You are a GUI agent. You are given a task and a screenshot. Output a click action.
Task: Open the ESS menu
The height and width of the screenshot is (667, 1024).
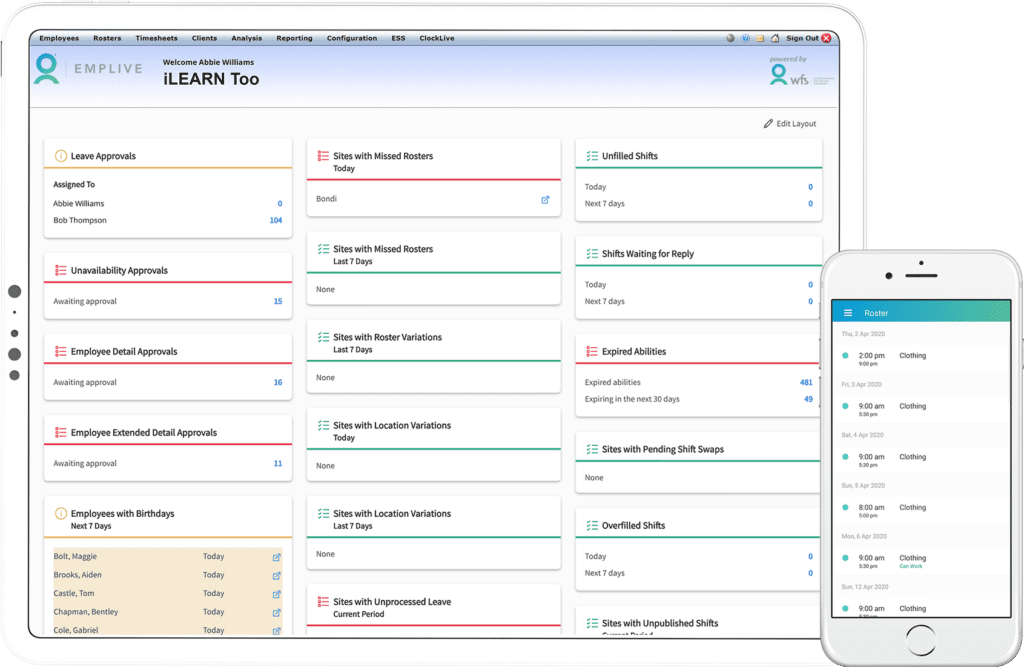398,38
